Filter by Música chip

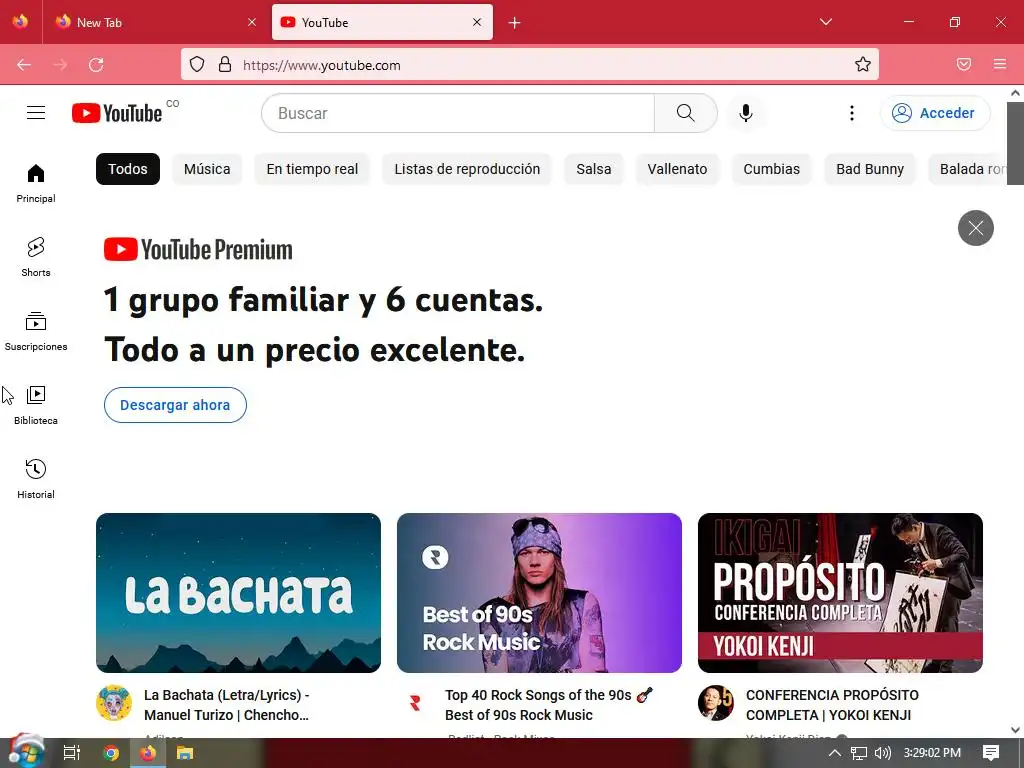point(207,169)
